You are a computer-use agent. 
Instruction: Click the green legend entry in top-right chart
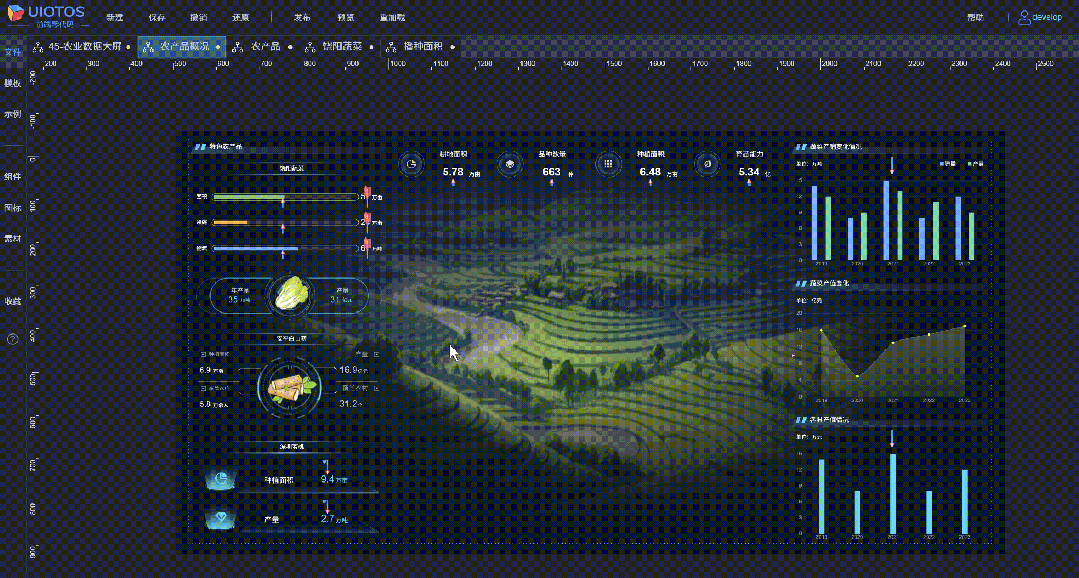(x=976, y=164)
